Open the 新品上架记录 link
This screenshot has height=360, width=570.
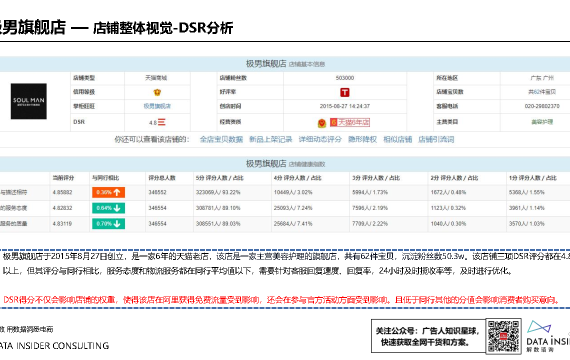point(270,139)
